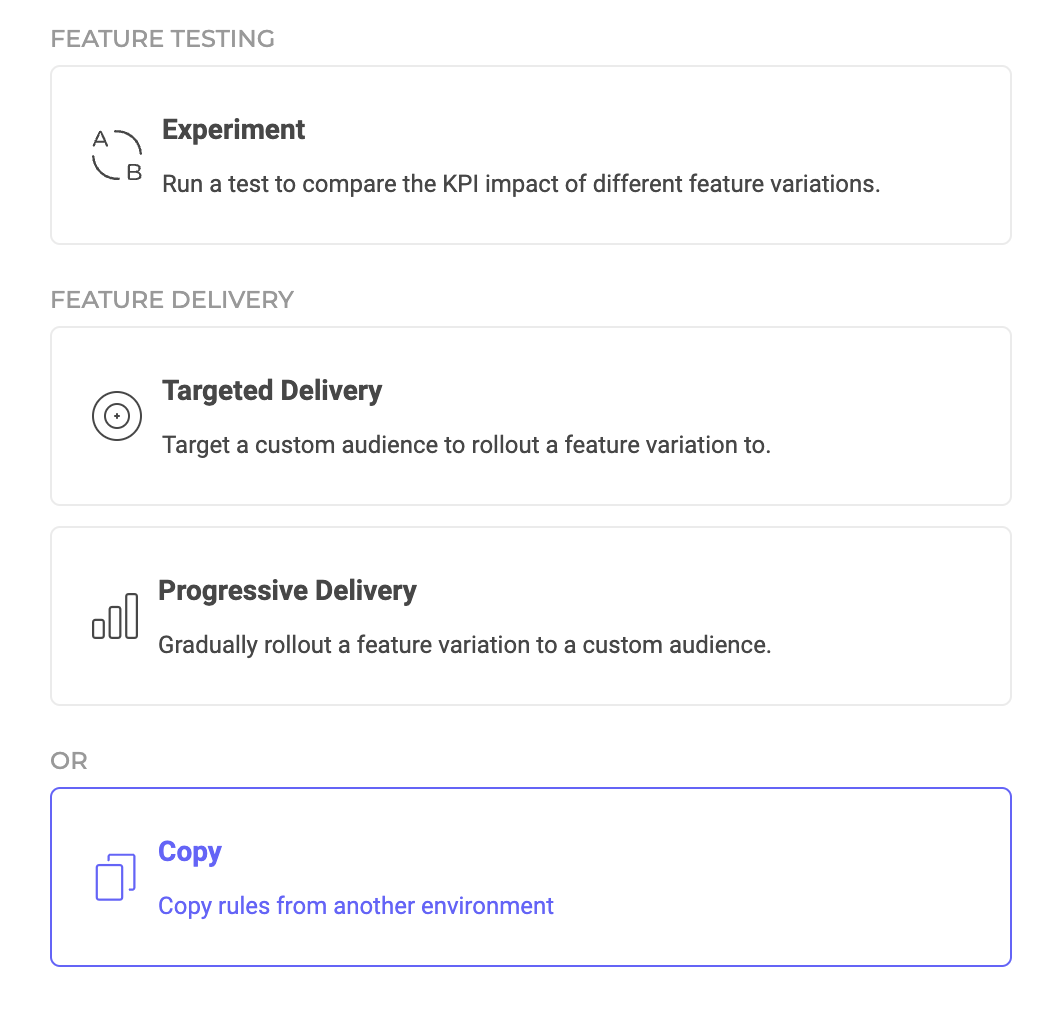The image size is (1056, 1010).
Task: Select the Experiment rule title
Action: (233, 130)
